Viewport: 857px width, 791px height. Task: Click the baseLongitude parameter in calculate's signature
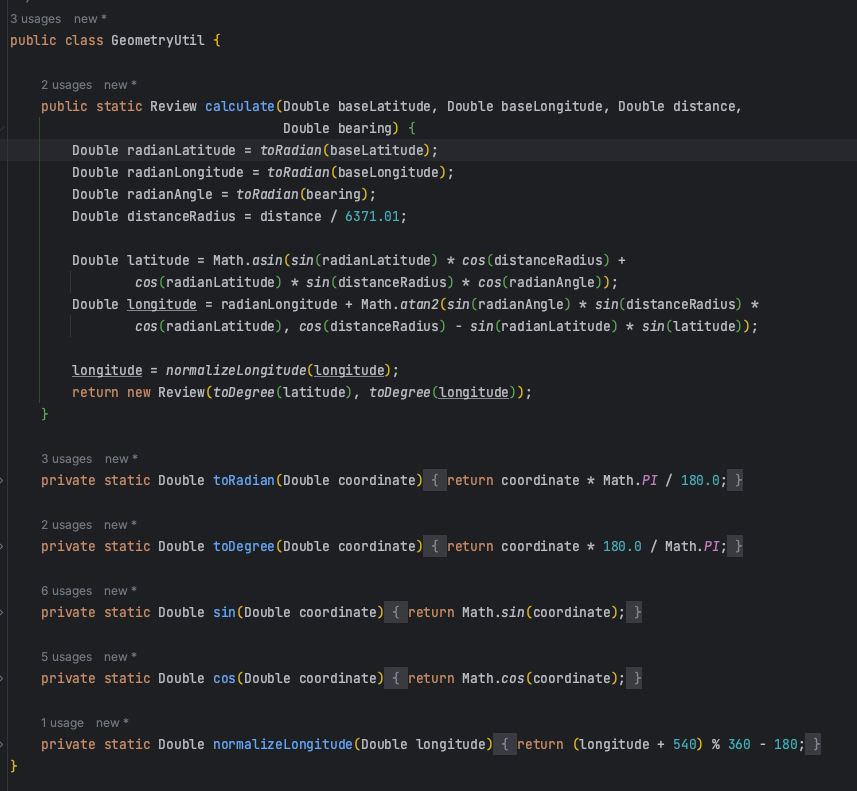(x=551, y=107)
